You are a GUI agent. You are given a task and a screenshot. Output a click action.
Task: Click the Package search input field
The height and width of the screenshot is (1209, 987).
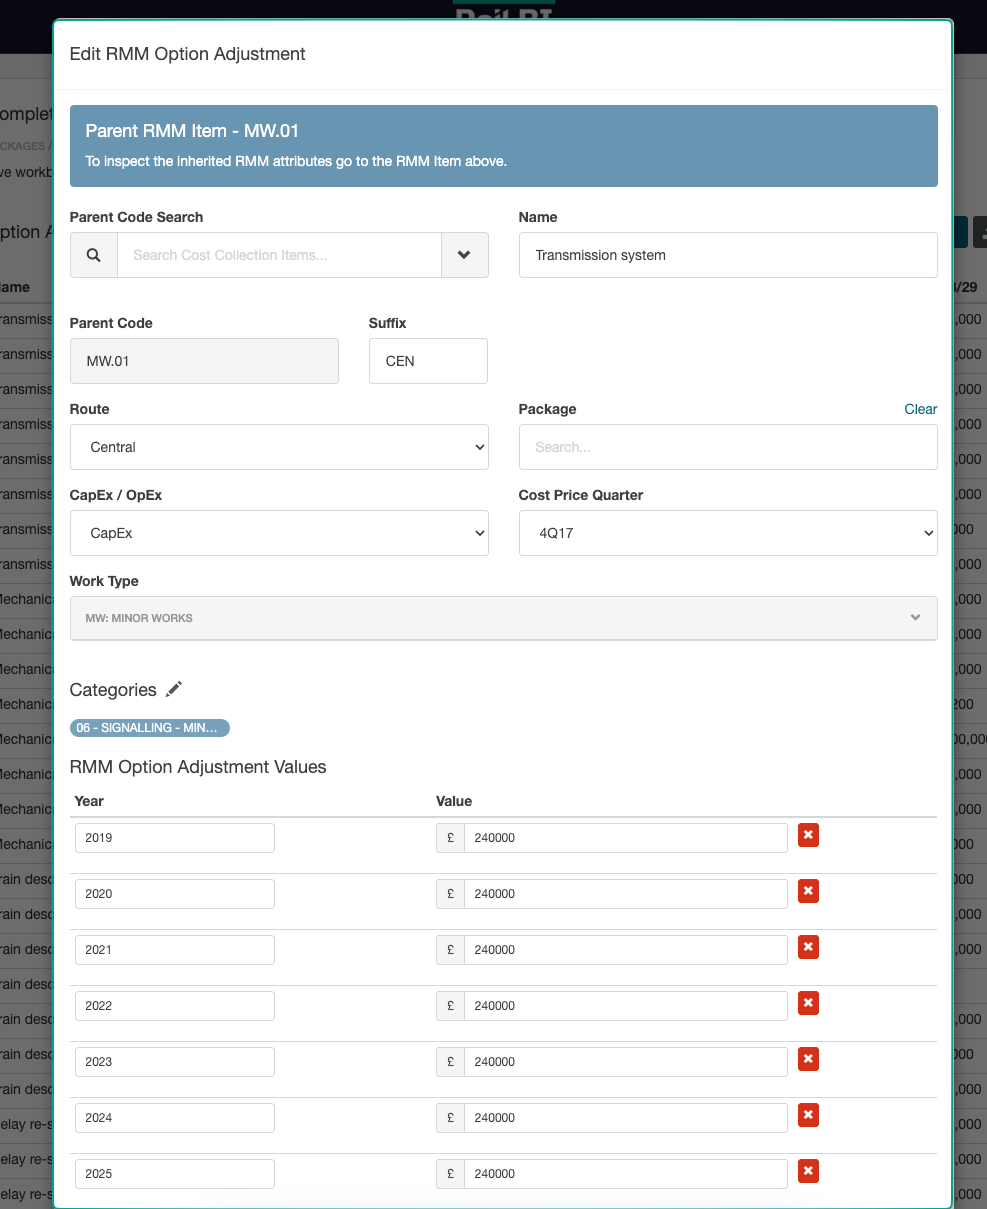(727, 447)
